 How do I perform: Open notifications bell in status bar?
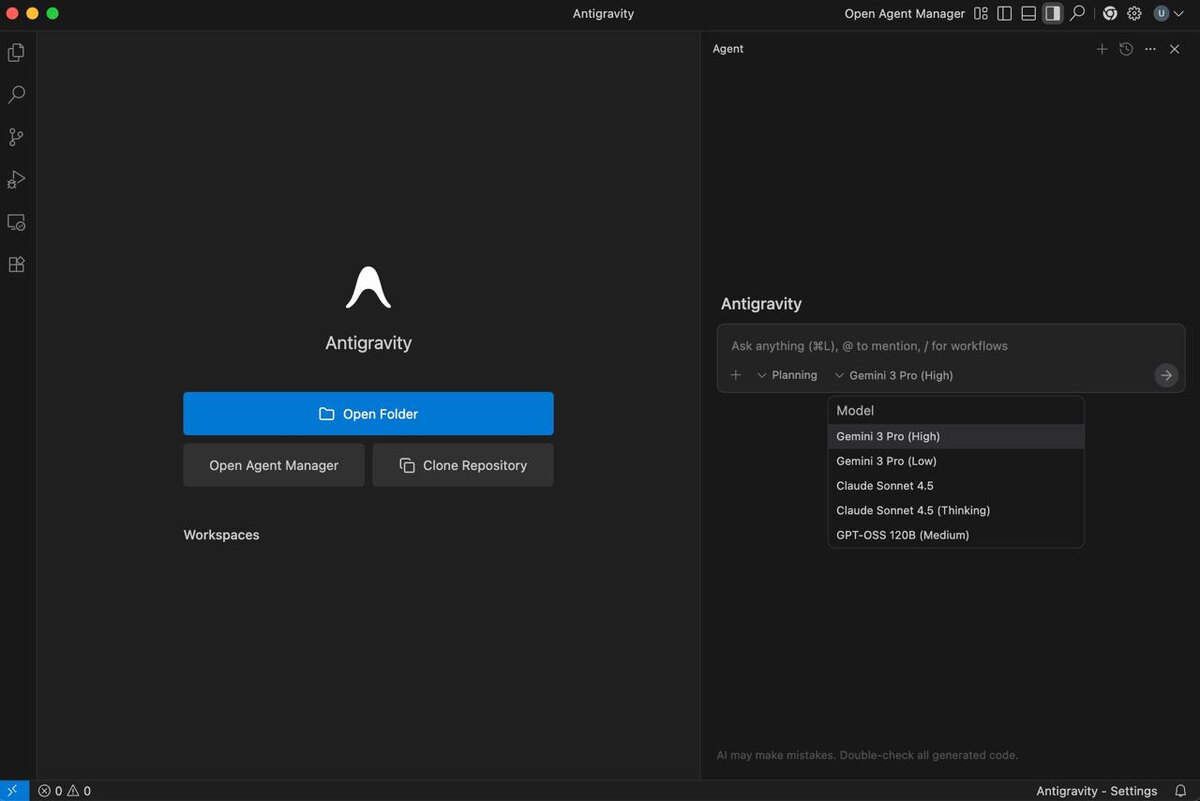pyautogui.click(x=1181, y=791)
